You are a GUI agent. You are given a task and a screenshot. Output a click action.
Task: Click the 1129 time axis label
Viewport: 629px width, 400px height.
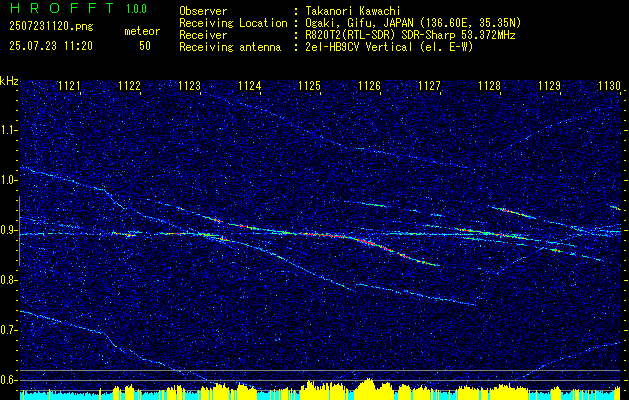pyautogui.click(x=549, y=86)
